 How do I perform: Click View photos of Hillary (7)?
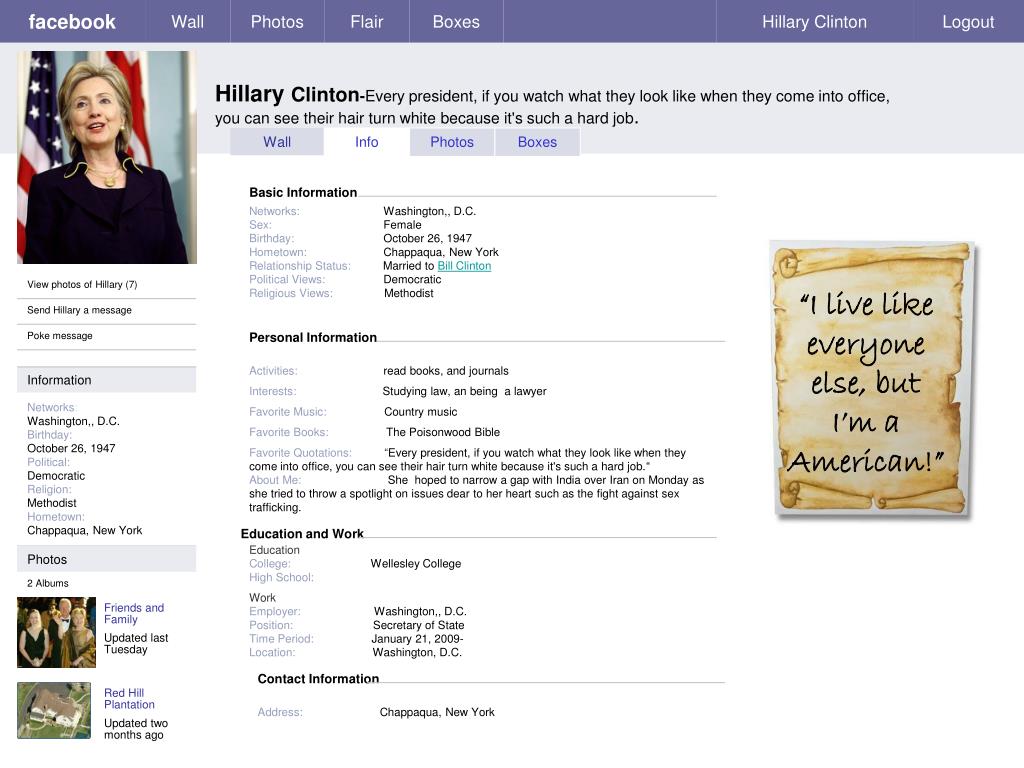(82, 284)
